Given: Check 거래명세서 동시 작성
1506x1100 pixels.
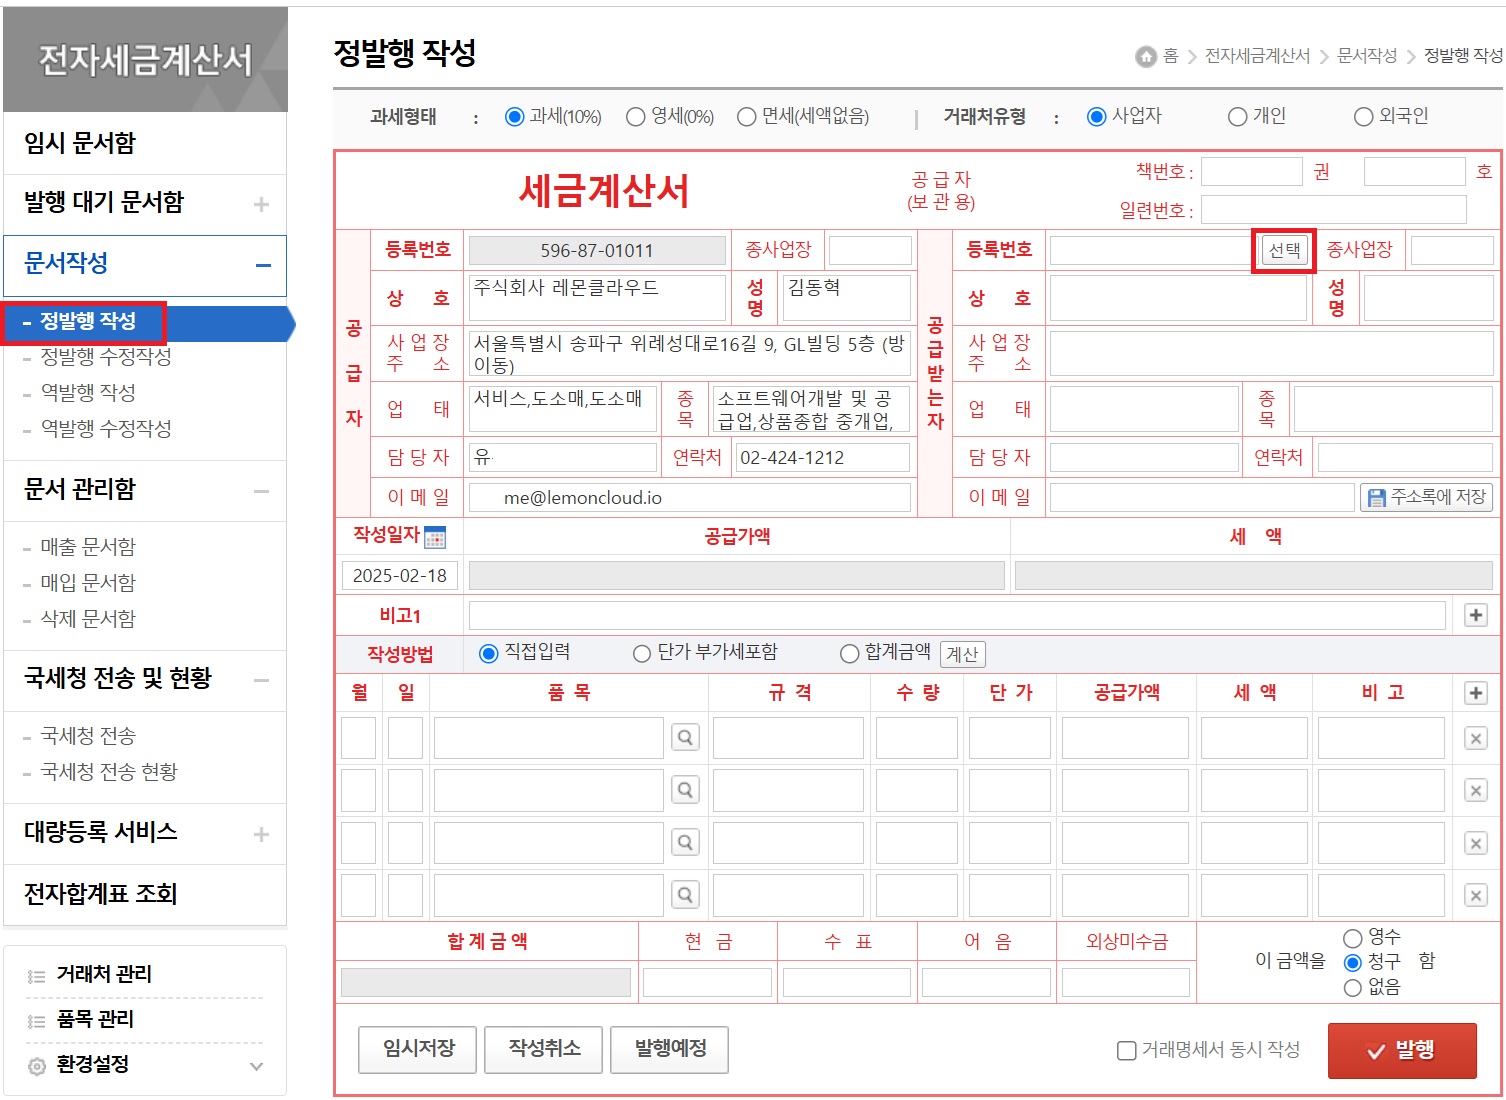Looking at the screenshot, I should (1126, 1050).
